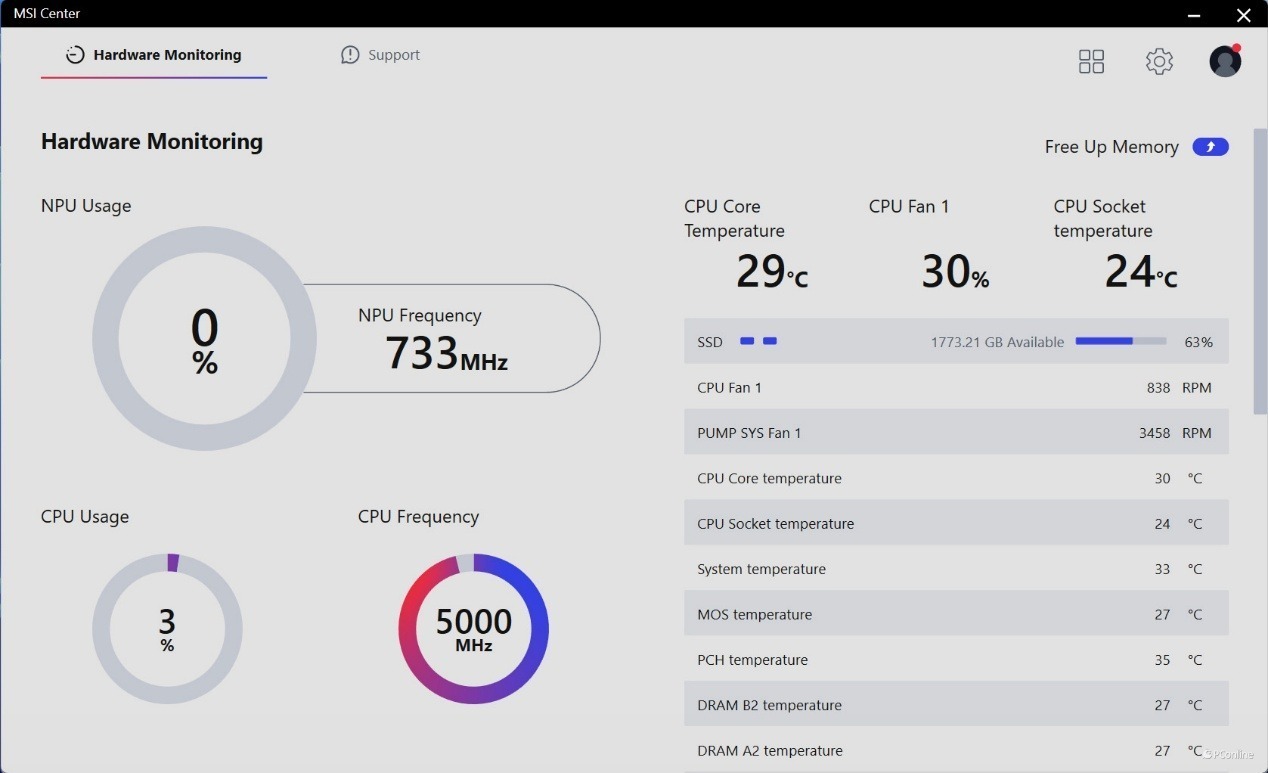Image resolution: width=1268 pixels, height=773 pixels.
Task: Click the vertical scrollbar on the right
Action: pos(1259,270)
